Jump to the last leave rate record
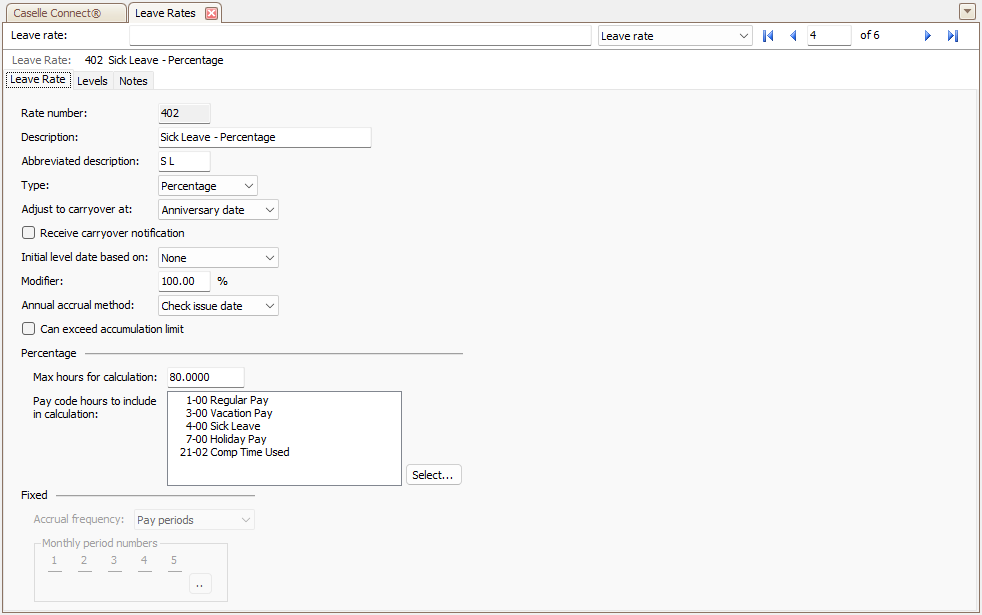 click(953, 36)
